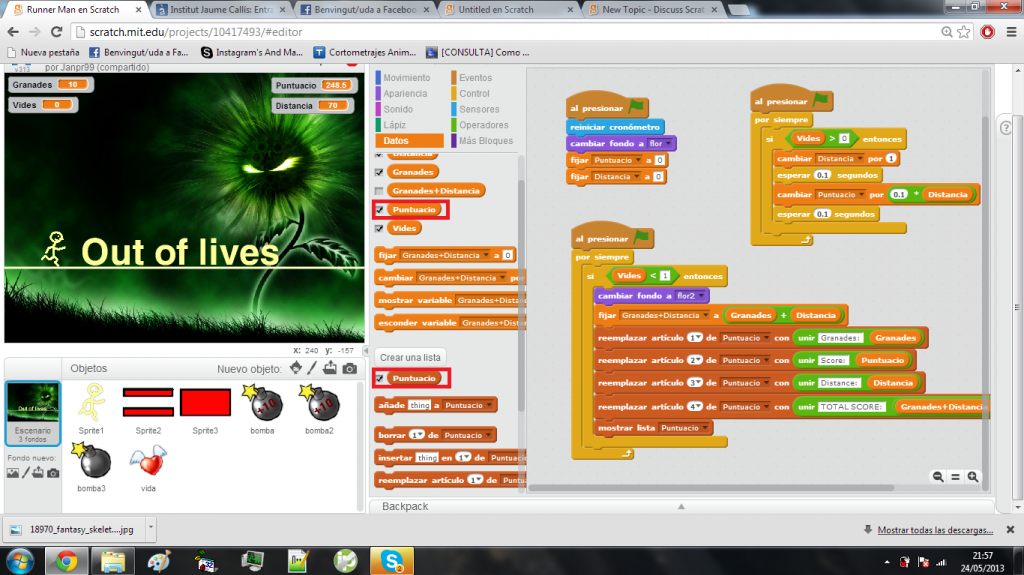The height and width of the screenshot is (575, 1024).
Task: Open Skype from the Windows taskbar
Action: pyautogui.click(x=393, y=560)
